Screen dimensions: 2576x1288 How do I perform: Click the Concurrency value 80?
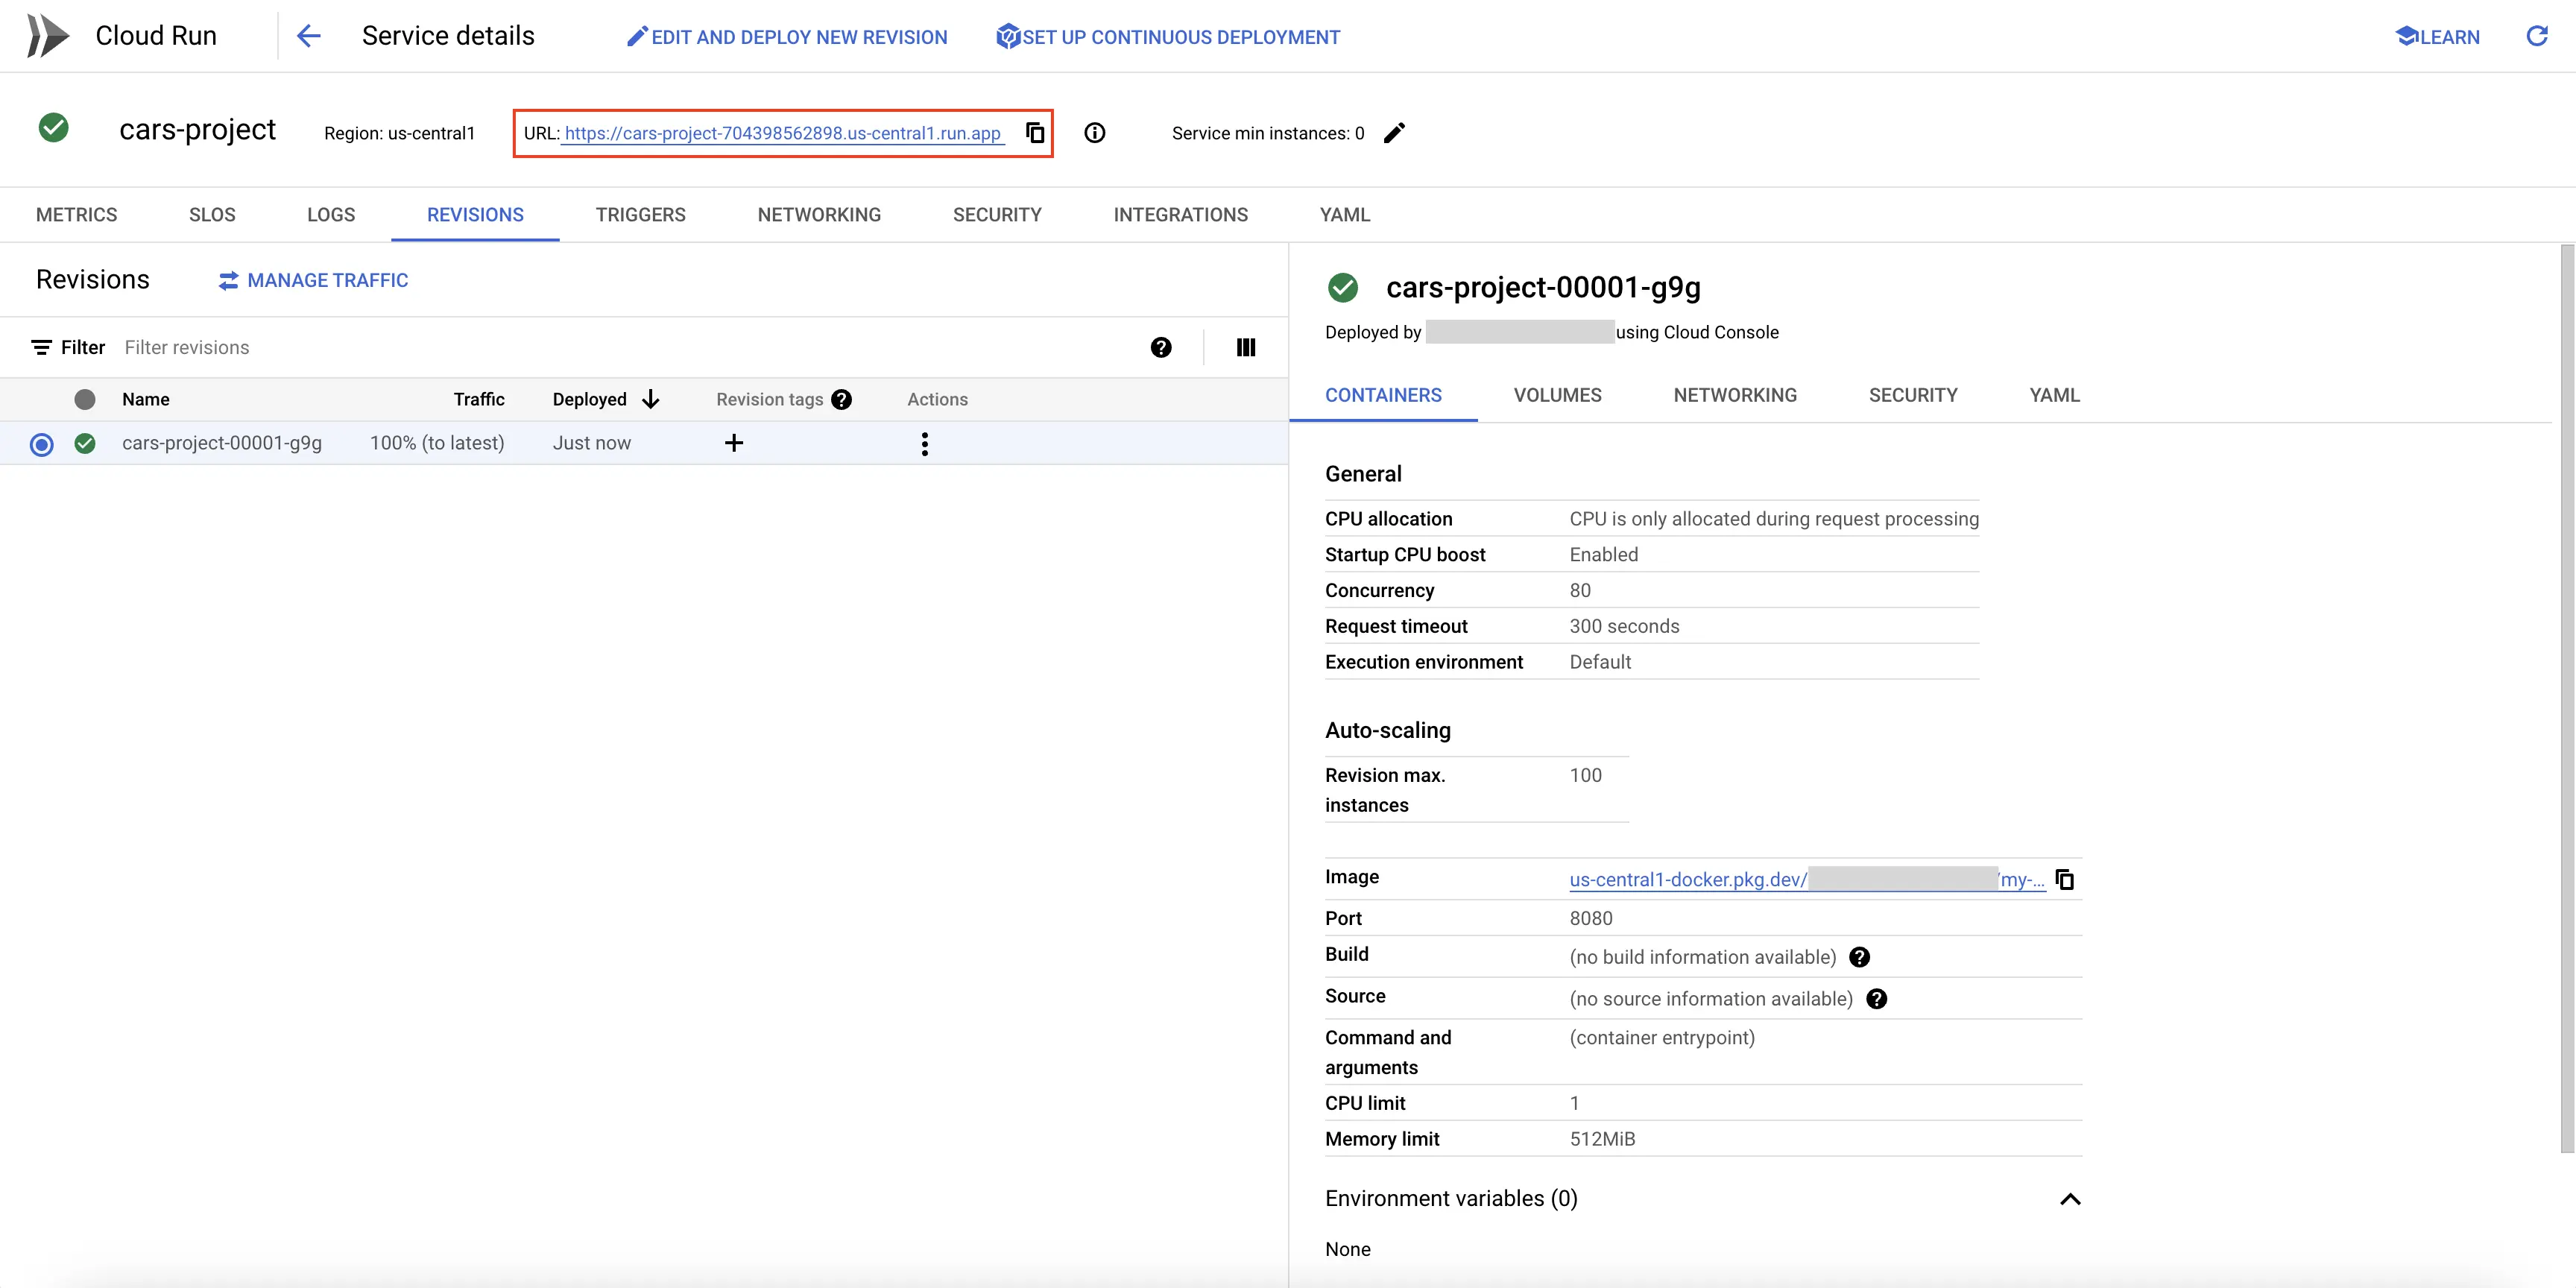click(x=1580, y=590)
